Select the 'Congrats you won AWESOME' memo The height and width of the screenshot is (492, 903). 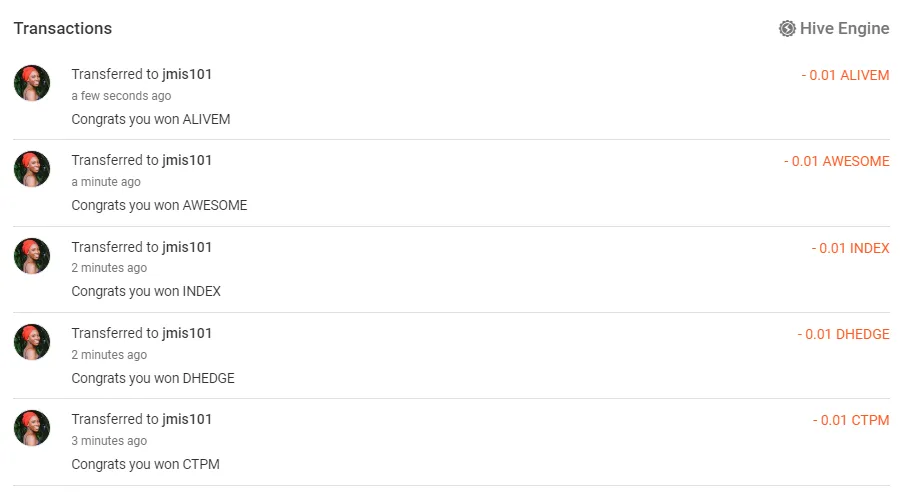pos(159,206)
